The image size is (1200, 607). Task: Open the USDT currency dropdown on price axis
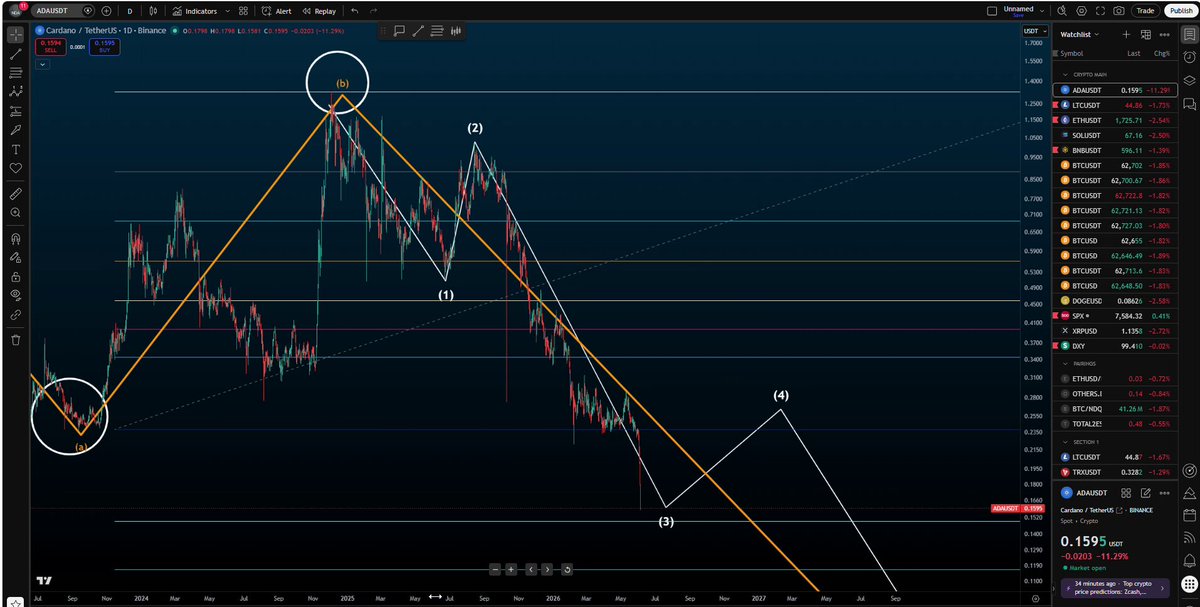[x=1034, y=31]
